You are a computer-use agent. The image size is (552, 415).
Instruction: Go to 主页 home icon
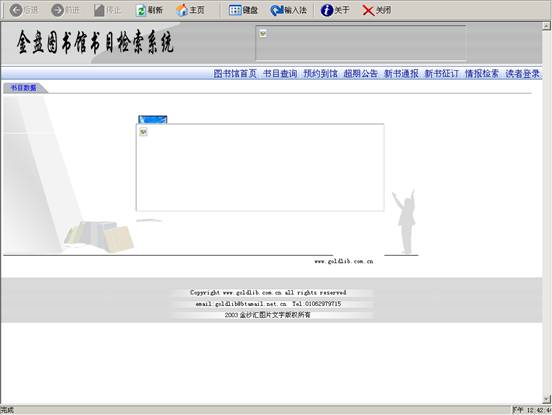click(182, 11)
